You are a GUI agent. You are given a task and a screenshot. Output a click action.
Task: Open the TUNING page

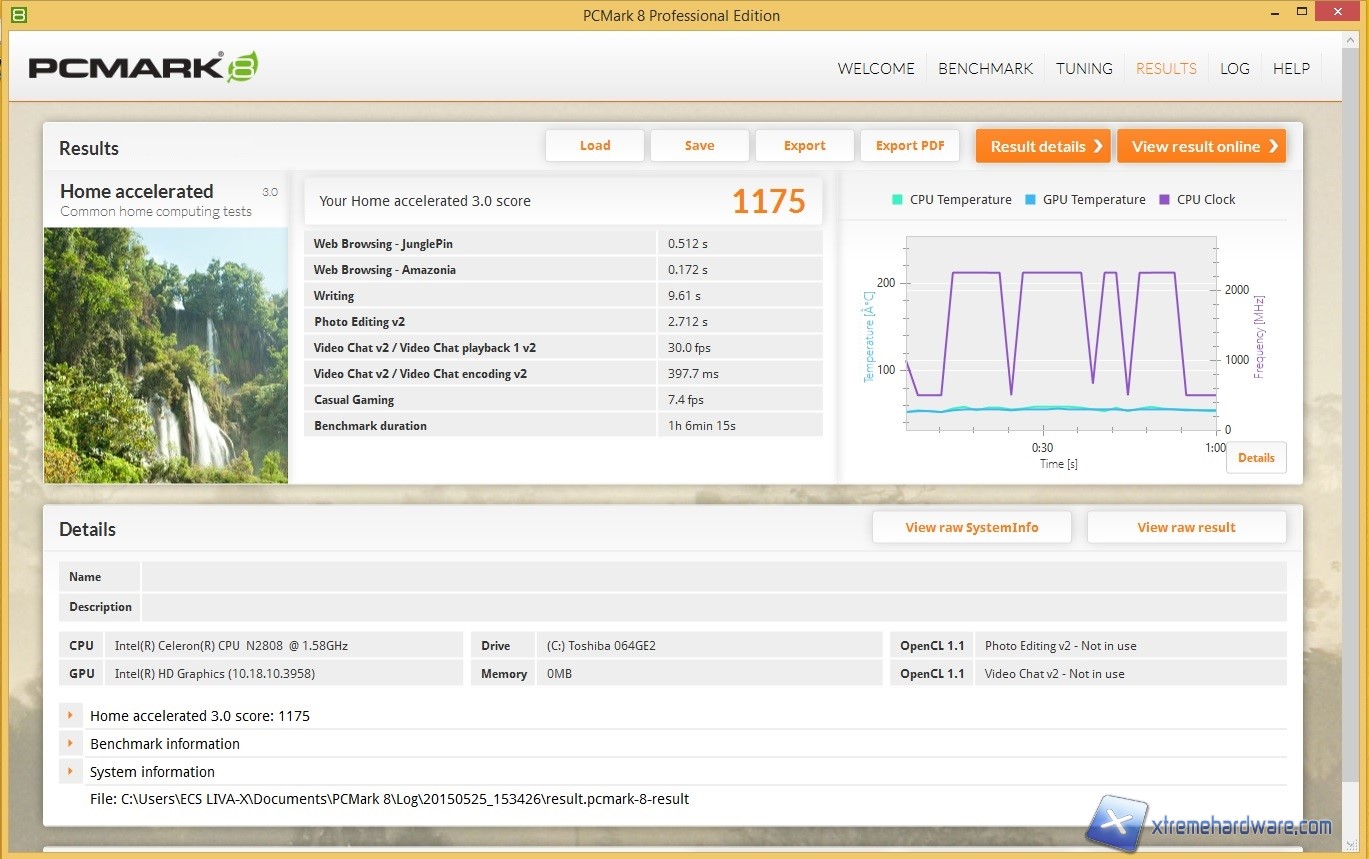1084,68
